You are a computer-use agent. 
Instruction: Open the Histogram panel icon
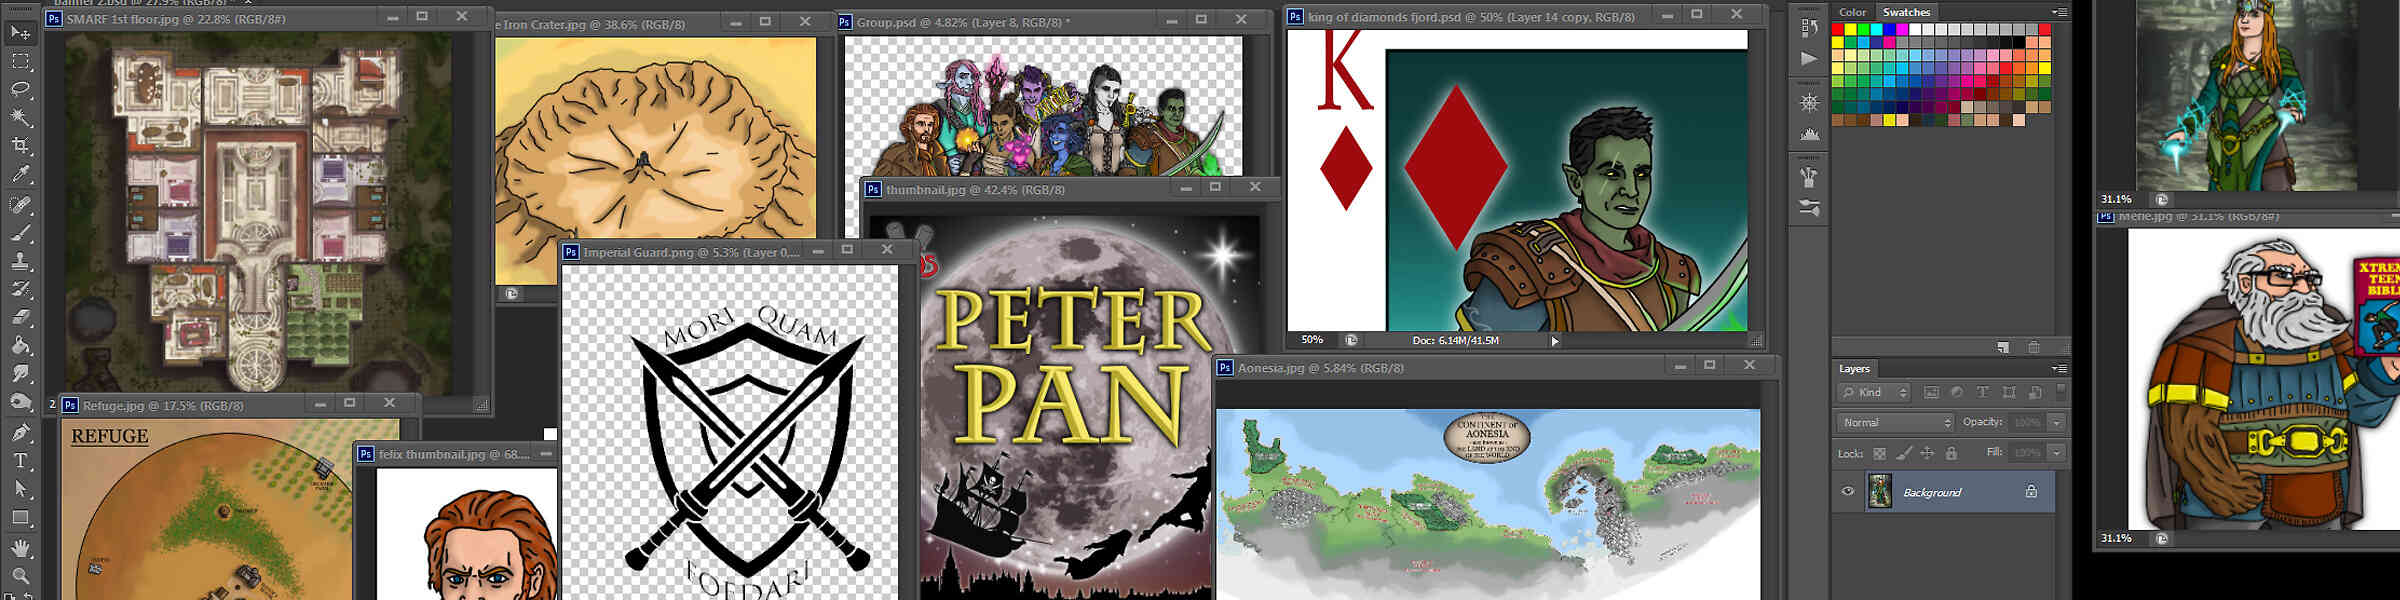tap(1809, 134)
